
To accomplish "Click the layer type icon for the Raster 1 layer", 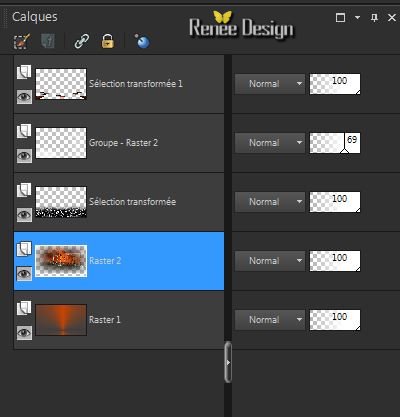I will click(x=24, y=308).
